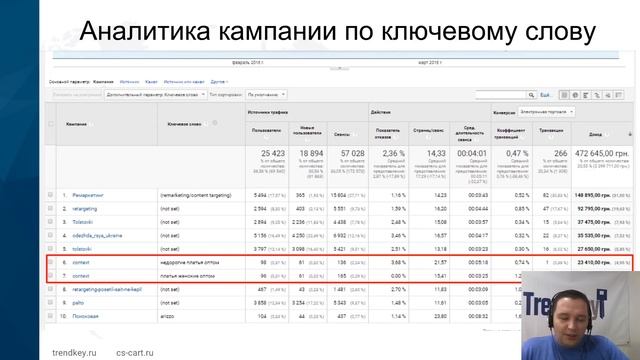
Task: Click in the table search input field
Action: pyautogui.click(x=501, y=95)
